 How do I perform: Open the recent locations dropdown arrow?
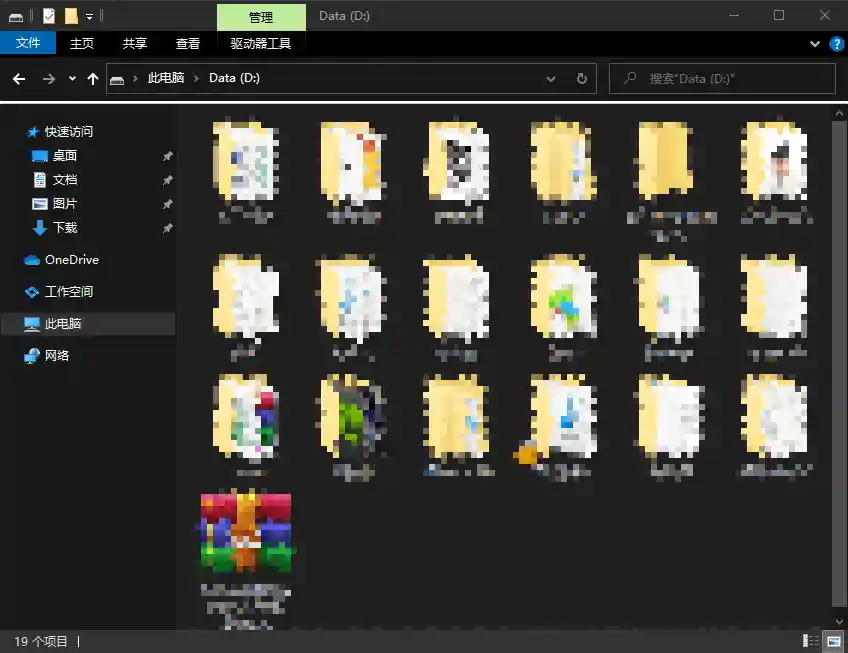[72, 79]
